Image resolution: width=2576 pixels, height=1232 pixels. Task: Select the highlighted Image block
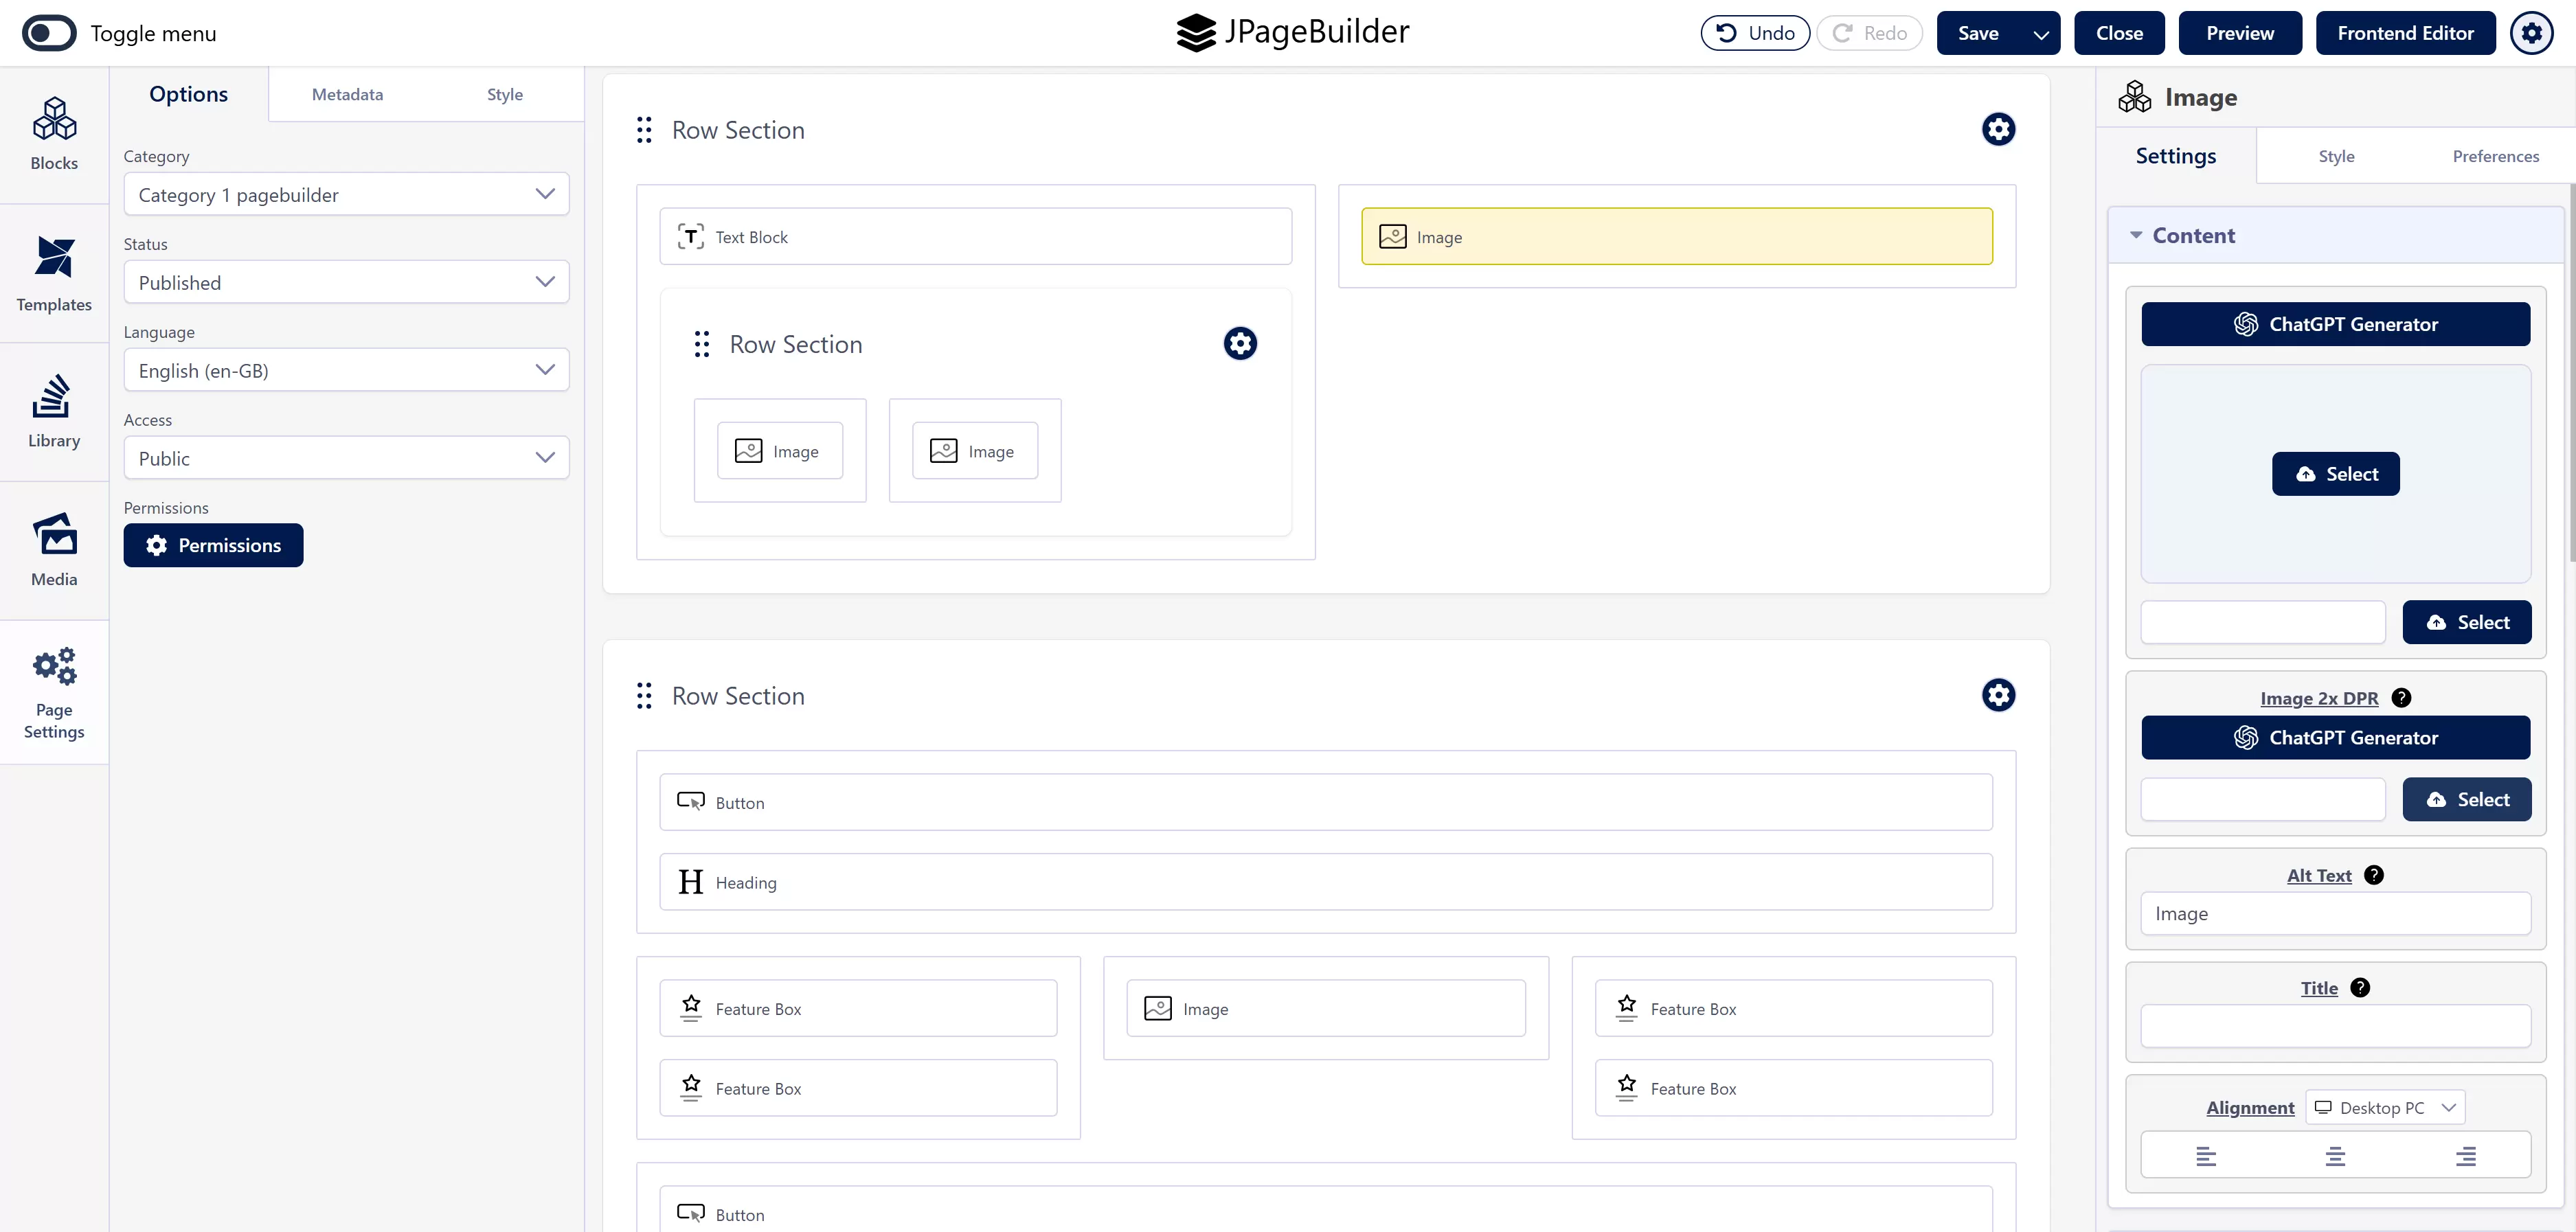tap(1676, 236)
